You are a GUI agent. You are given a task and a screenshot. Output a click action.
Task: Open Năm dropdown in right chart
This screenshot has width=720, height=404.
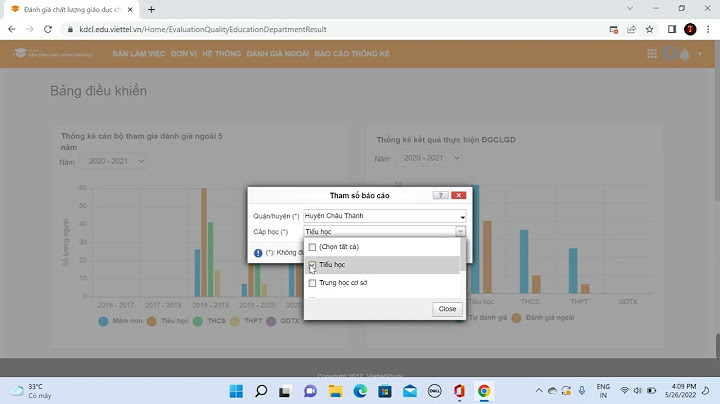click(x=428, y=158)
